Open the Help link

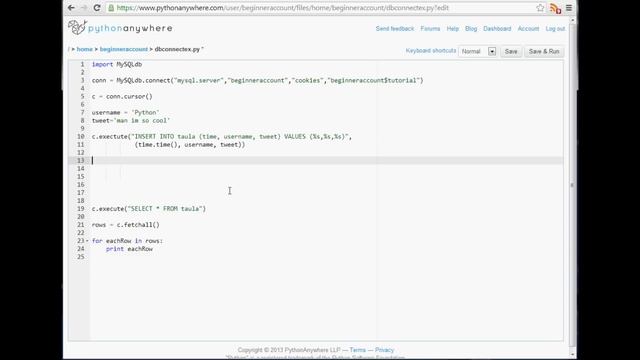(x=453, y=29)
